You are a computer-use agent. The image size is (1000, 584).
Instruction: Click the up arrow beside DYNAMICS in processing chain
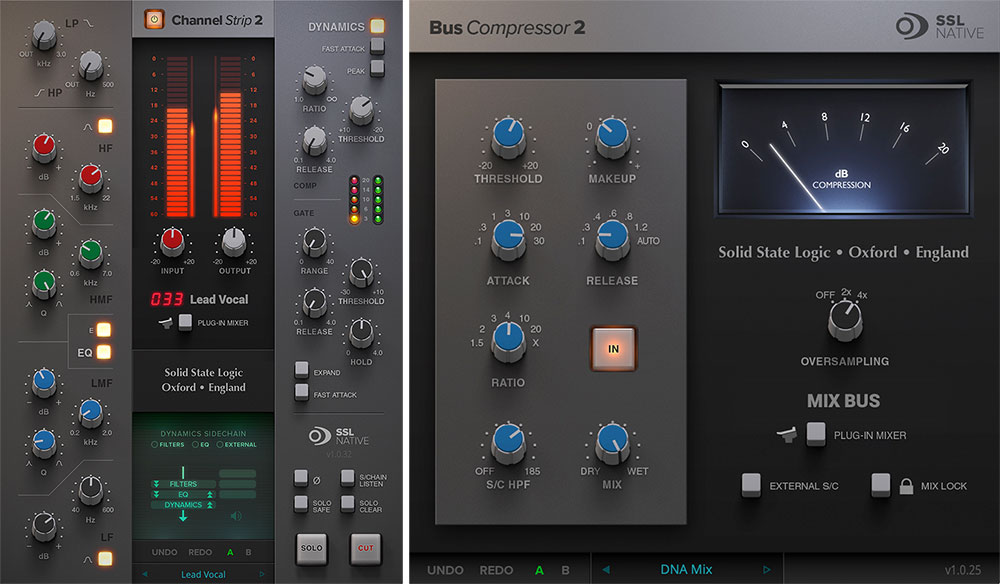(x=210, y=505)
